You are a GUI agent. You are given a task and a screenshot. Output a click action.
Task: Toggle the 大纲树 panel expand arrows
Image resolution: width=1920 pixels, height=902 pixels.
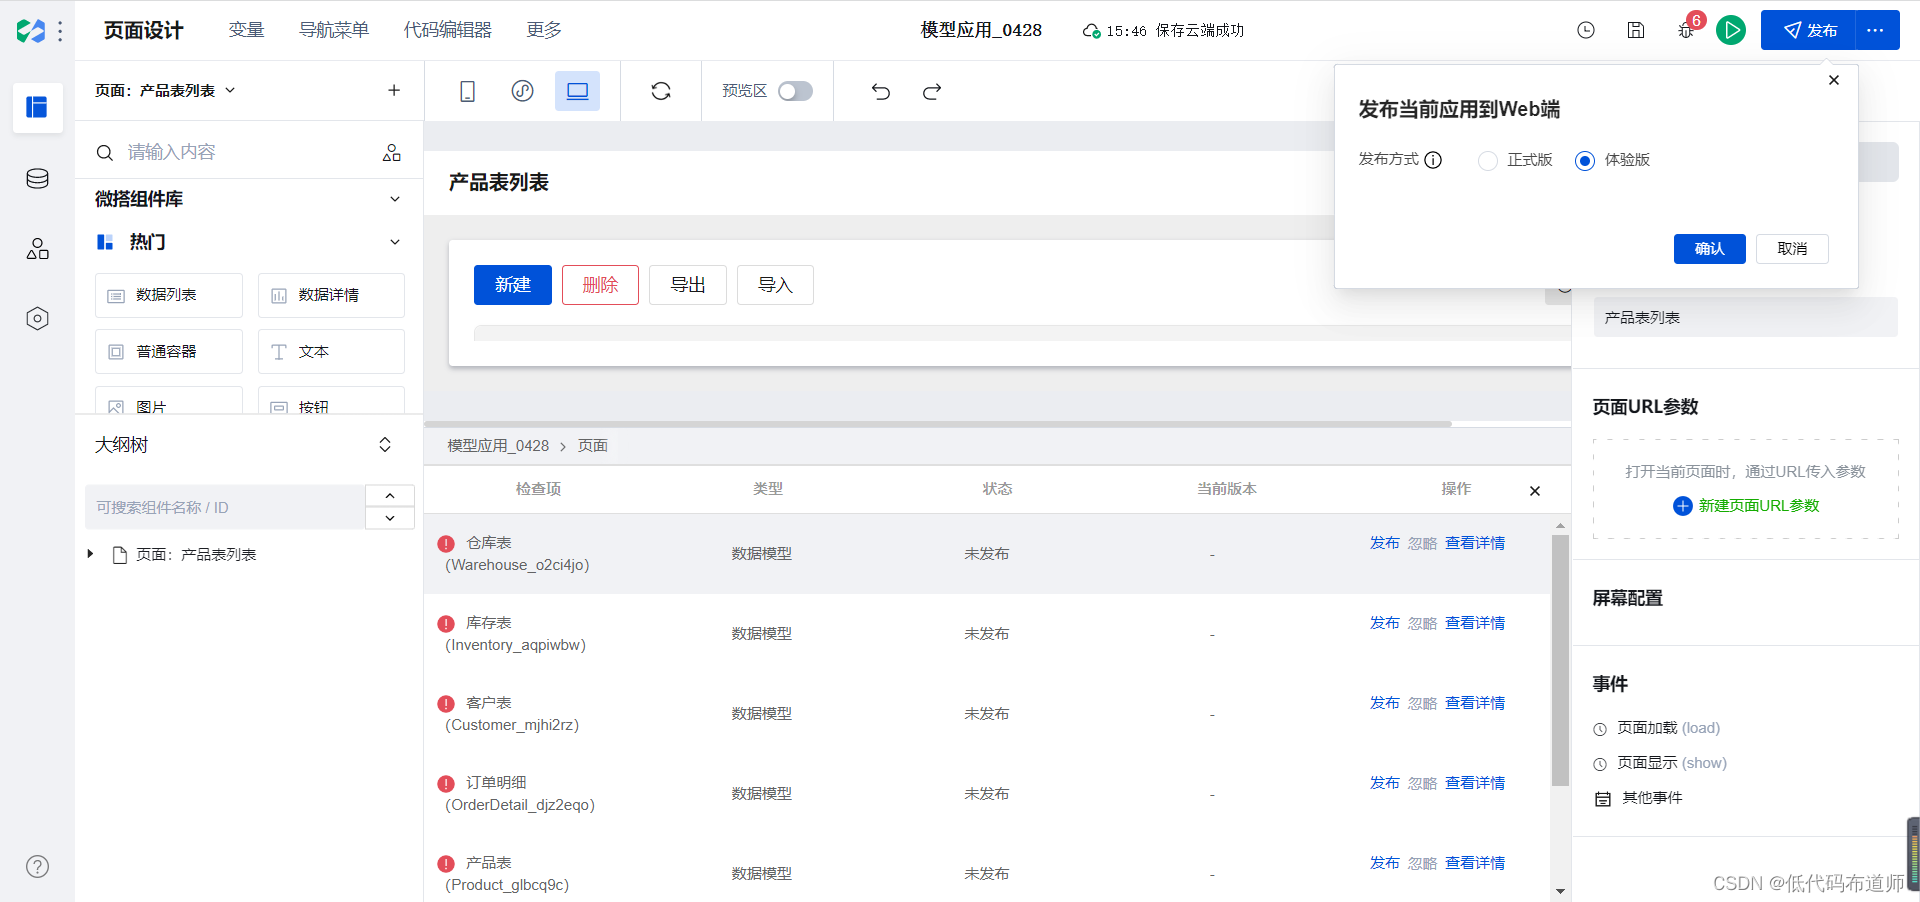pyautogui.click(x=385, y=445)
